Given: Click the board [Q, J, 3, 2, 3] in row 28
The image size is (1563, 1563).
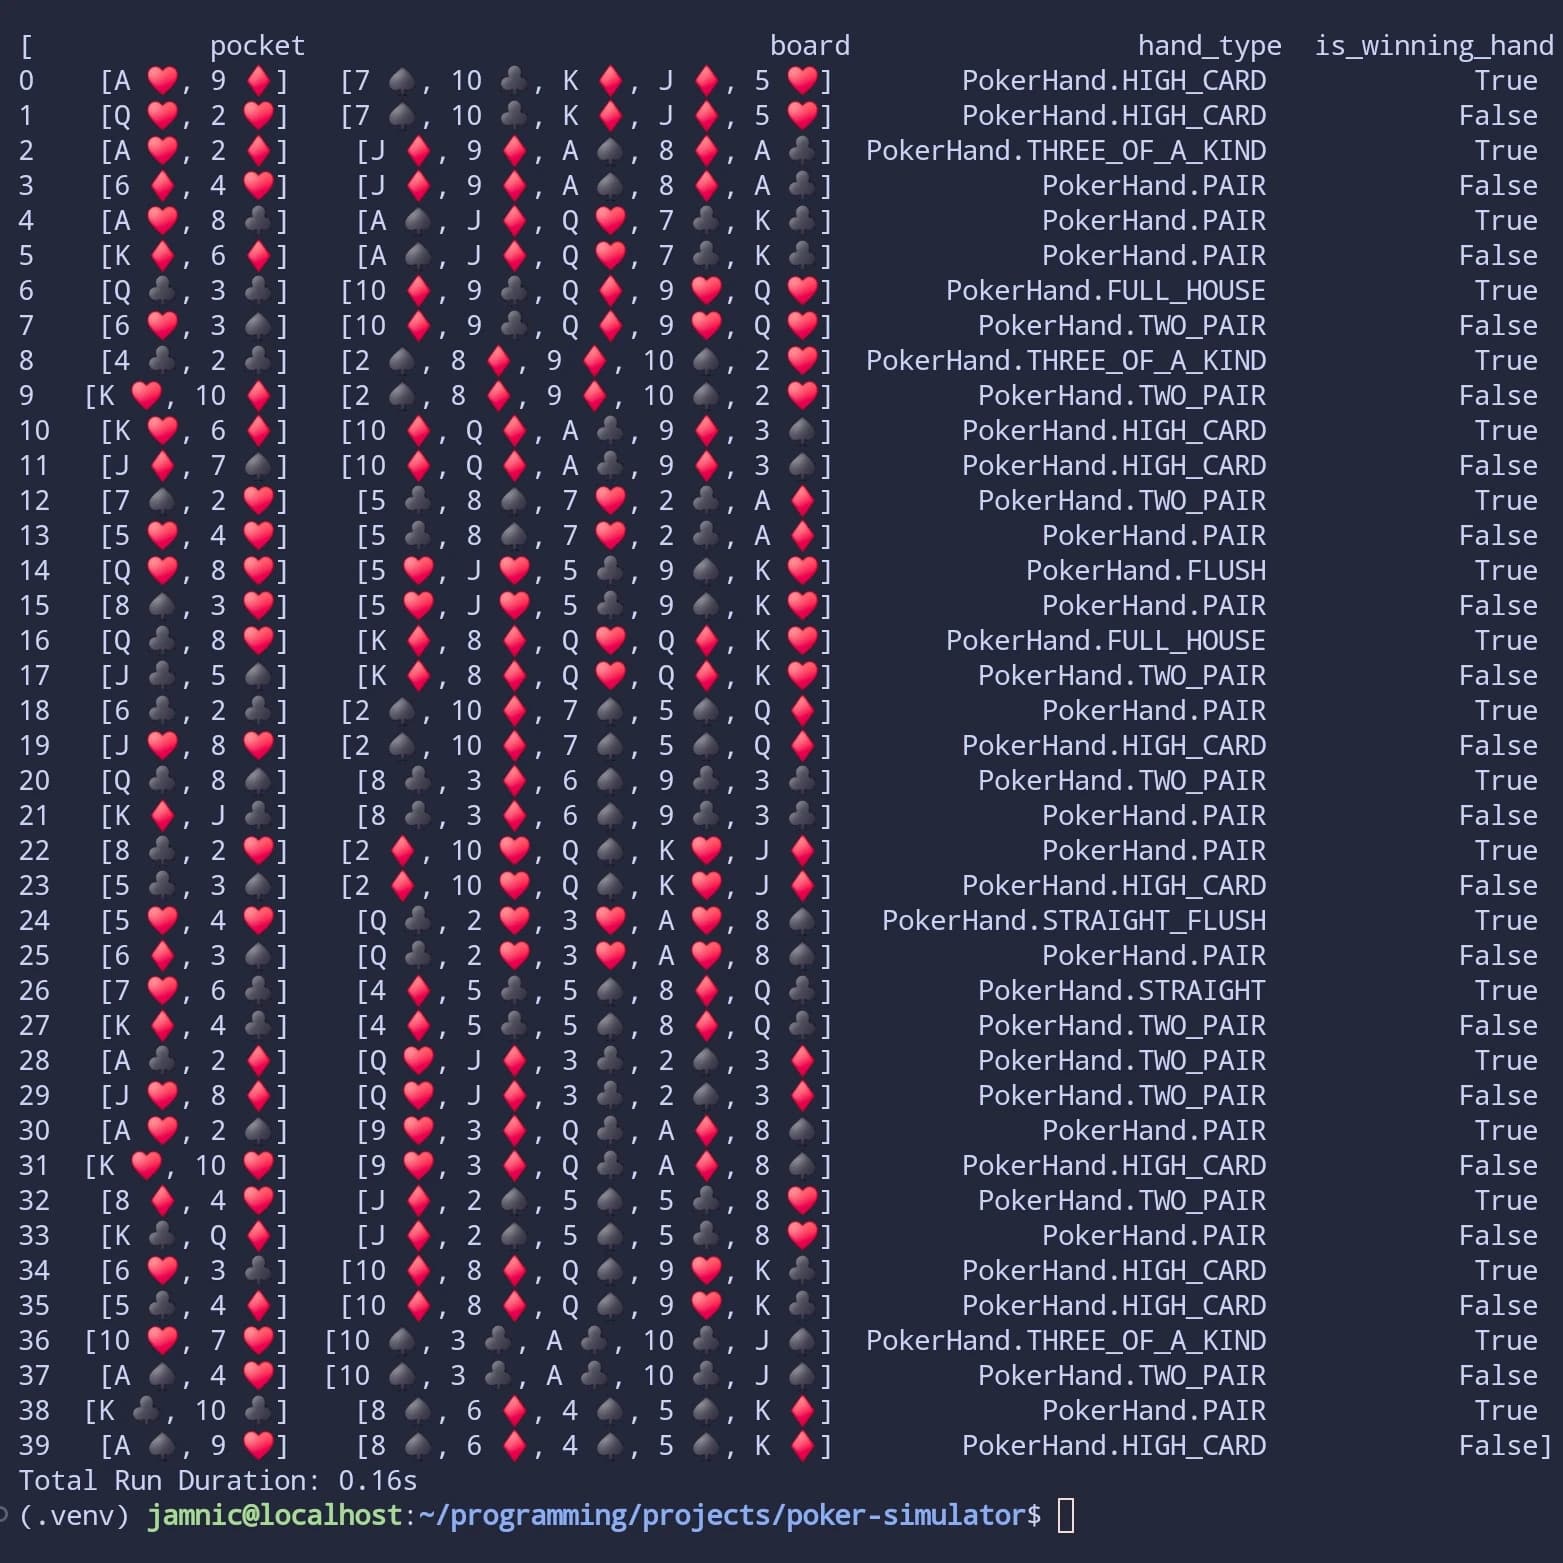Looking at the screenshot, I should (594, 1061).
